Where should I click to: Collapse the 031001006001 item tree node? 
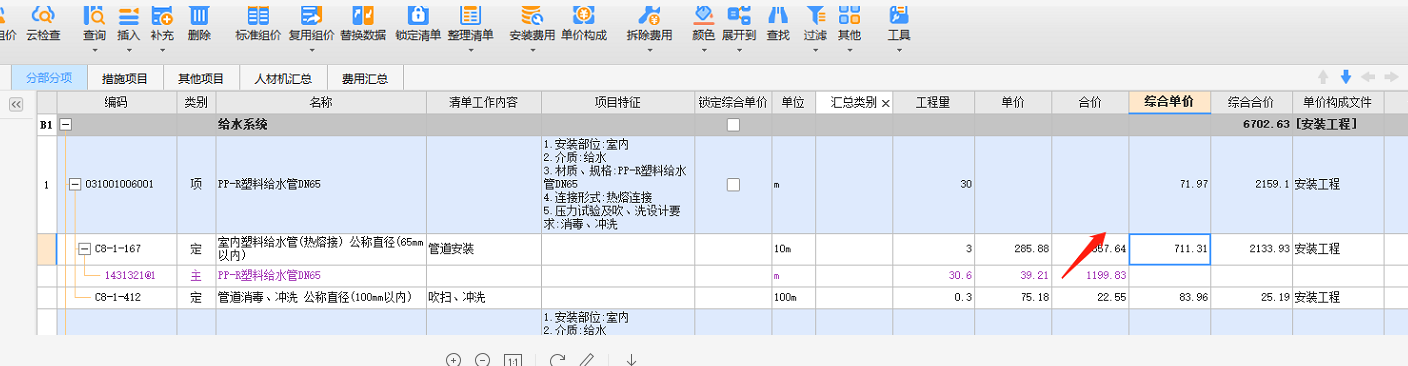click(x=75, y=185)
